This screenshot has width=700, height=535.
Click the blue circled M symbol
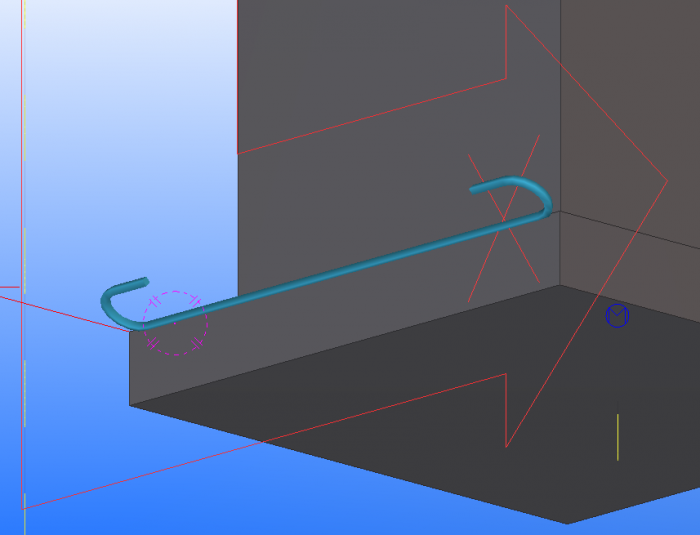click(x=617, y=316)
